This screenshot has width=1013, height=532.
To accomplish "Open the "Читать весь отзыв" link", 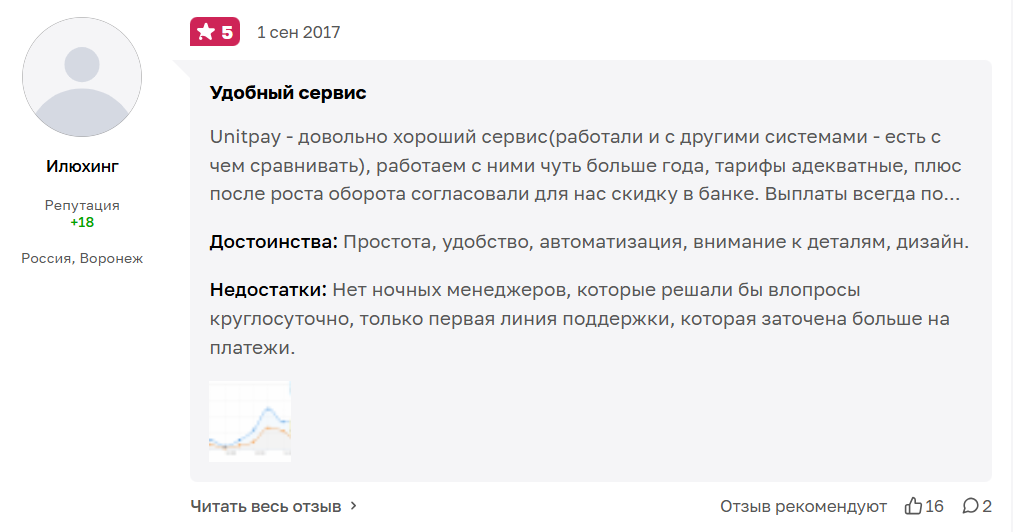I will [x=266, y=506].
